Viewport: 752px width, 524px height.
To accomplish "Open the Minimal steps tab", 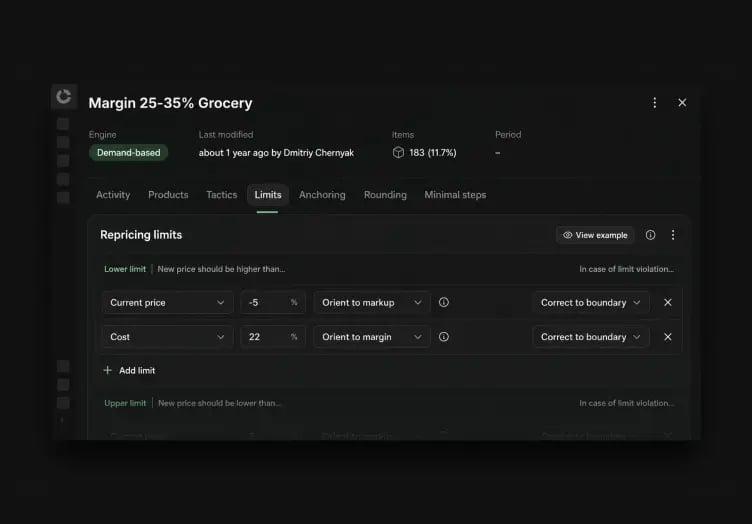I will 455,195.
